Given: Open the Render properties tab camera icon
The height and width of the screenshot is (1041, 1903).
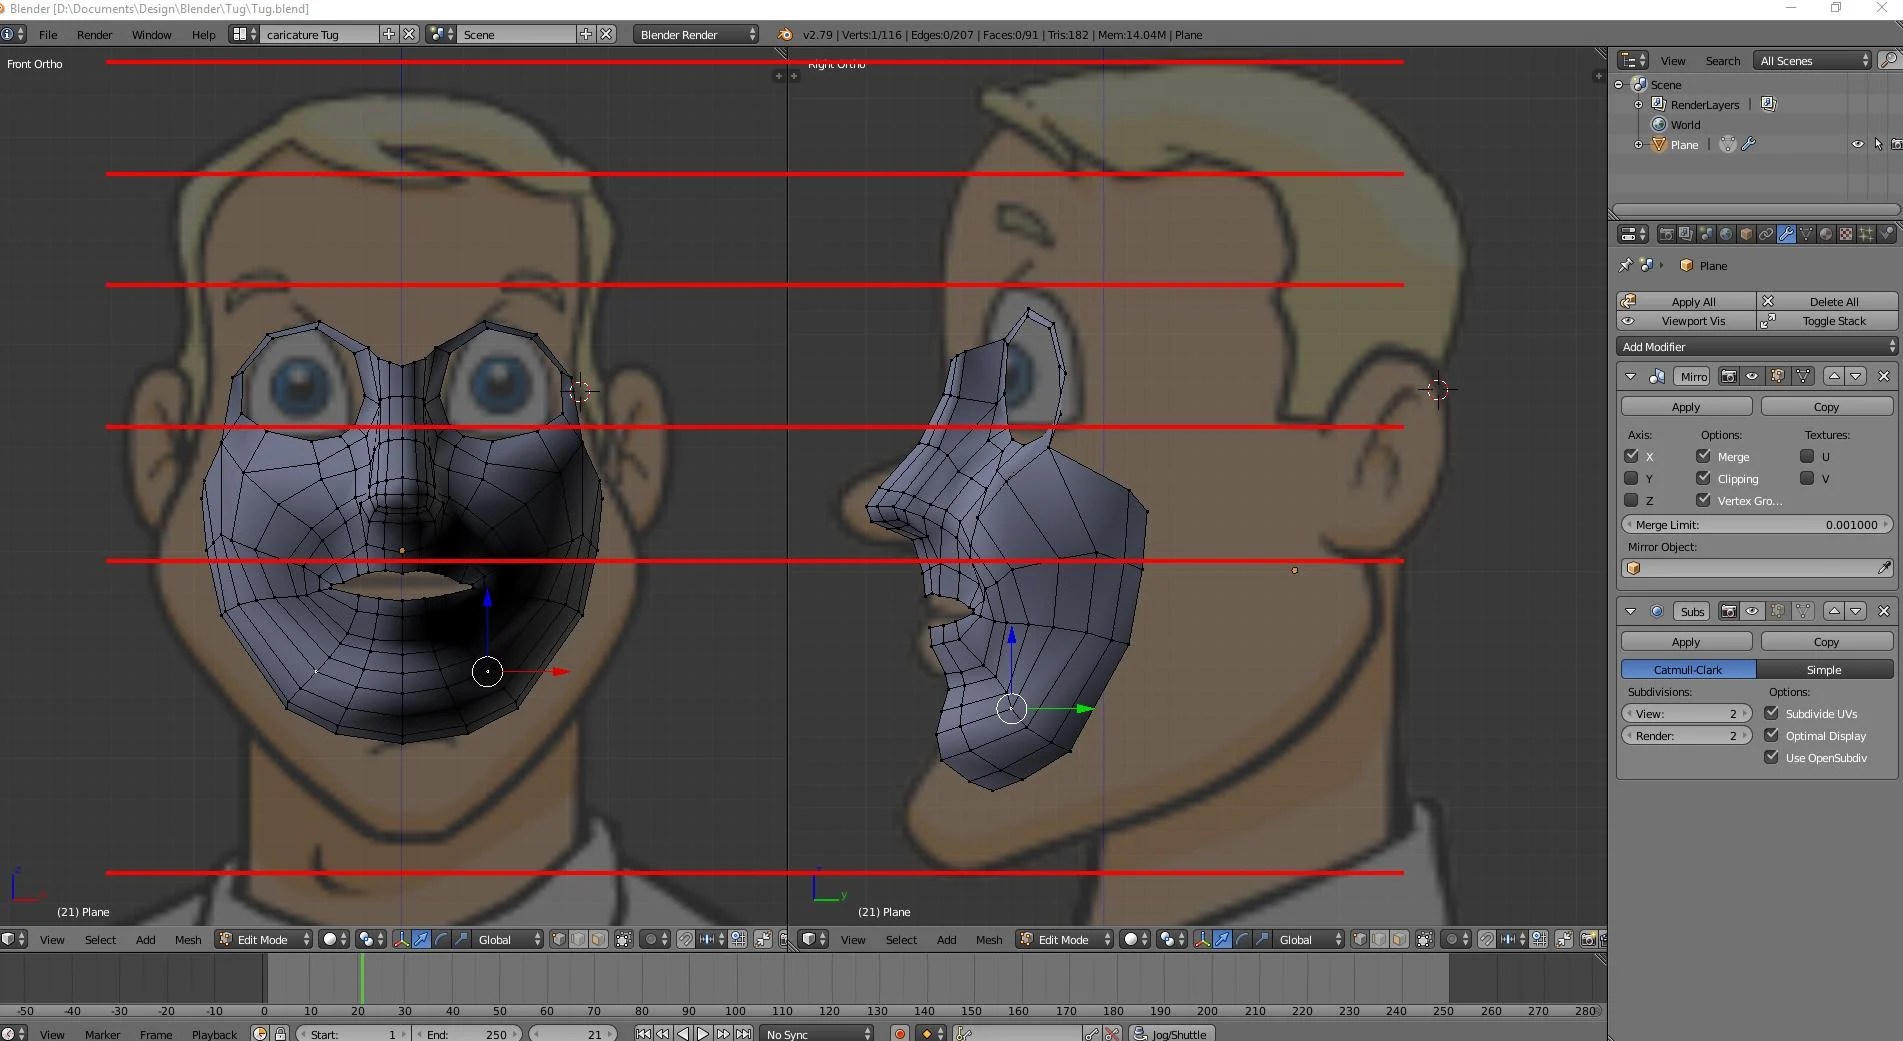Looking at the screenshot, I should (x=1666, y=234).
